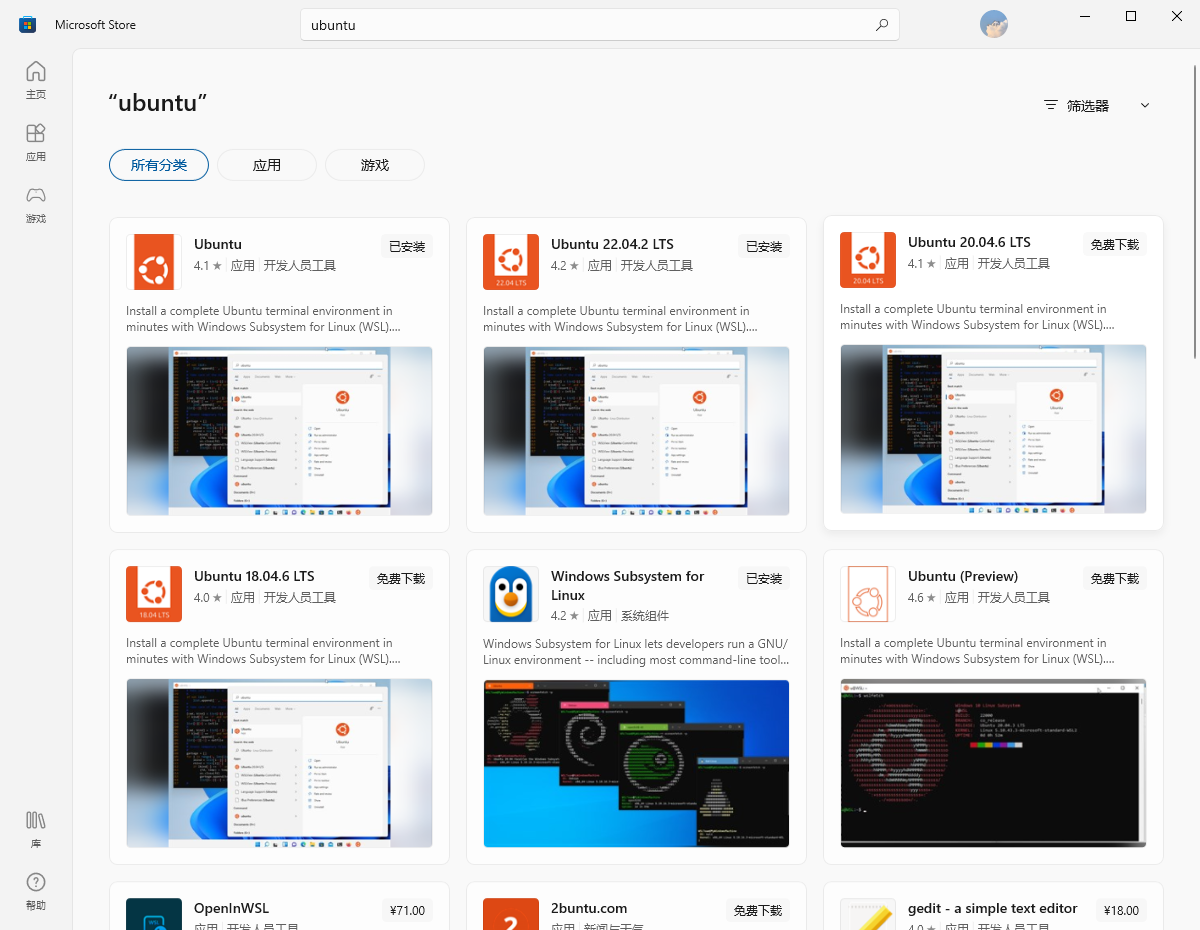Viewport: 1200px width, 930px height.
Task: Open the Microsoft Store home page
Action: point(35,78)
